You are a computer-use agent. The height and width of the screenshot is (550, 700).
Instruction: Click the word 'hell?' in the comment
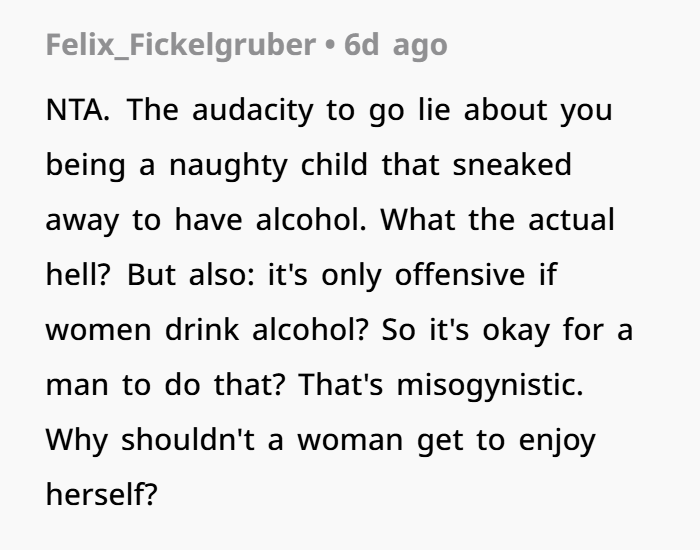tap(78, 274)
